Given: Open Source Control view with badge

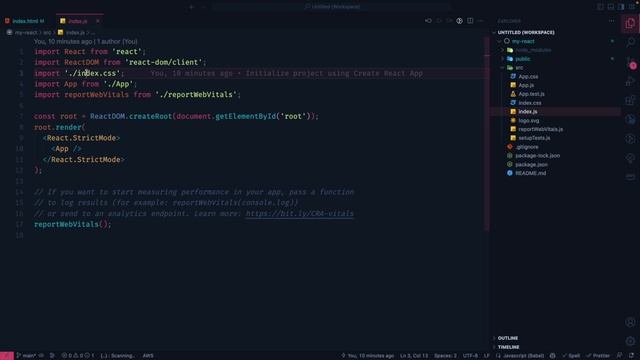Looking at the screenshot, I should [630, 62].
